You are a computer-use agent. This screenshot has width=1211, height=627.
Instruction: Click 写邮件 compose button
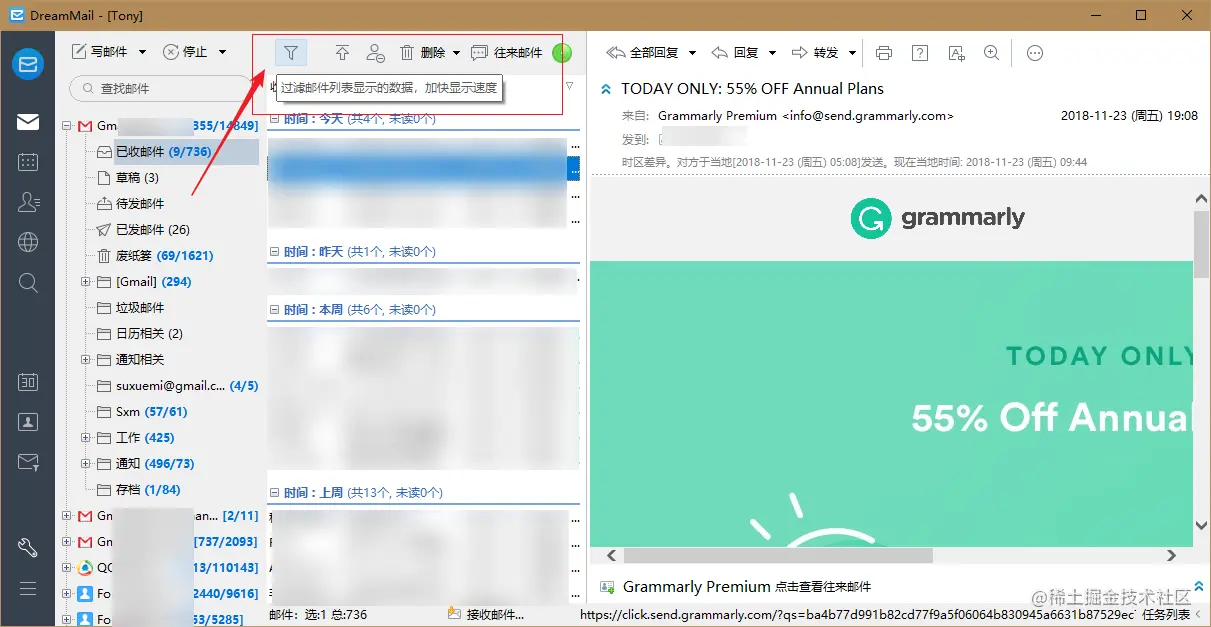click(x=100, y=52)
